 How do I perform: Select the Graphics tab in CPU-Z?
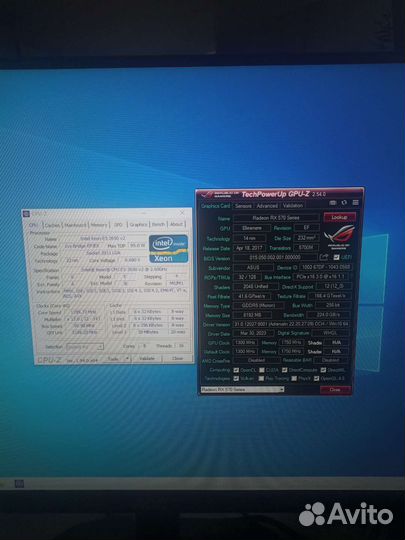click(x=138, y=225)
